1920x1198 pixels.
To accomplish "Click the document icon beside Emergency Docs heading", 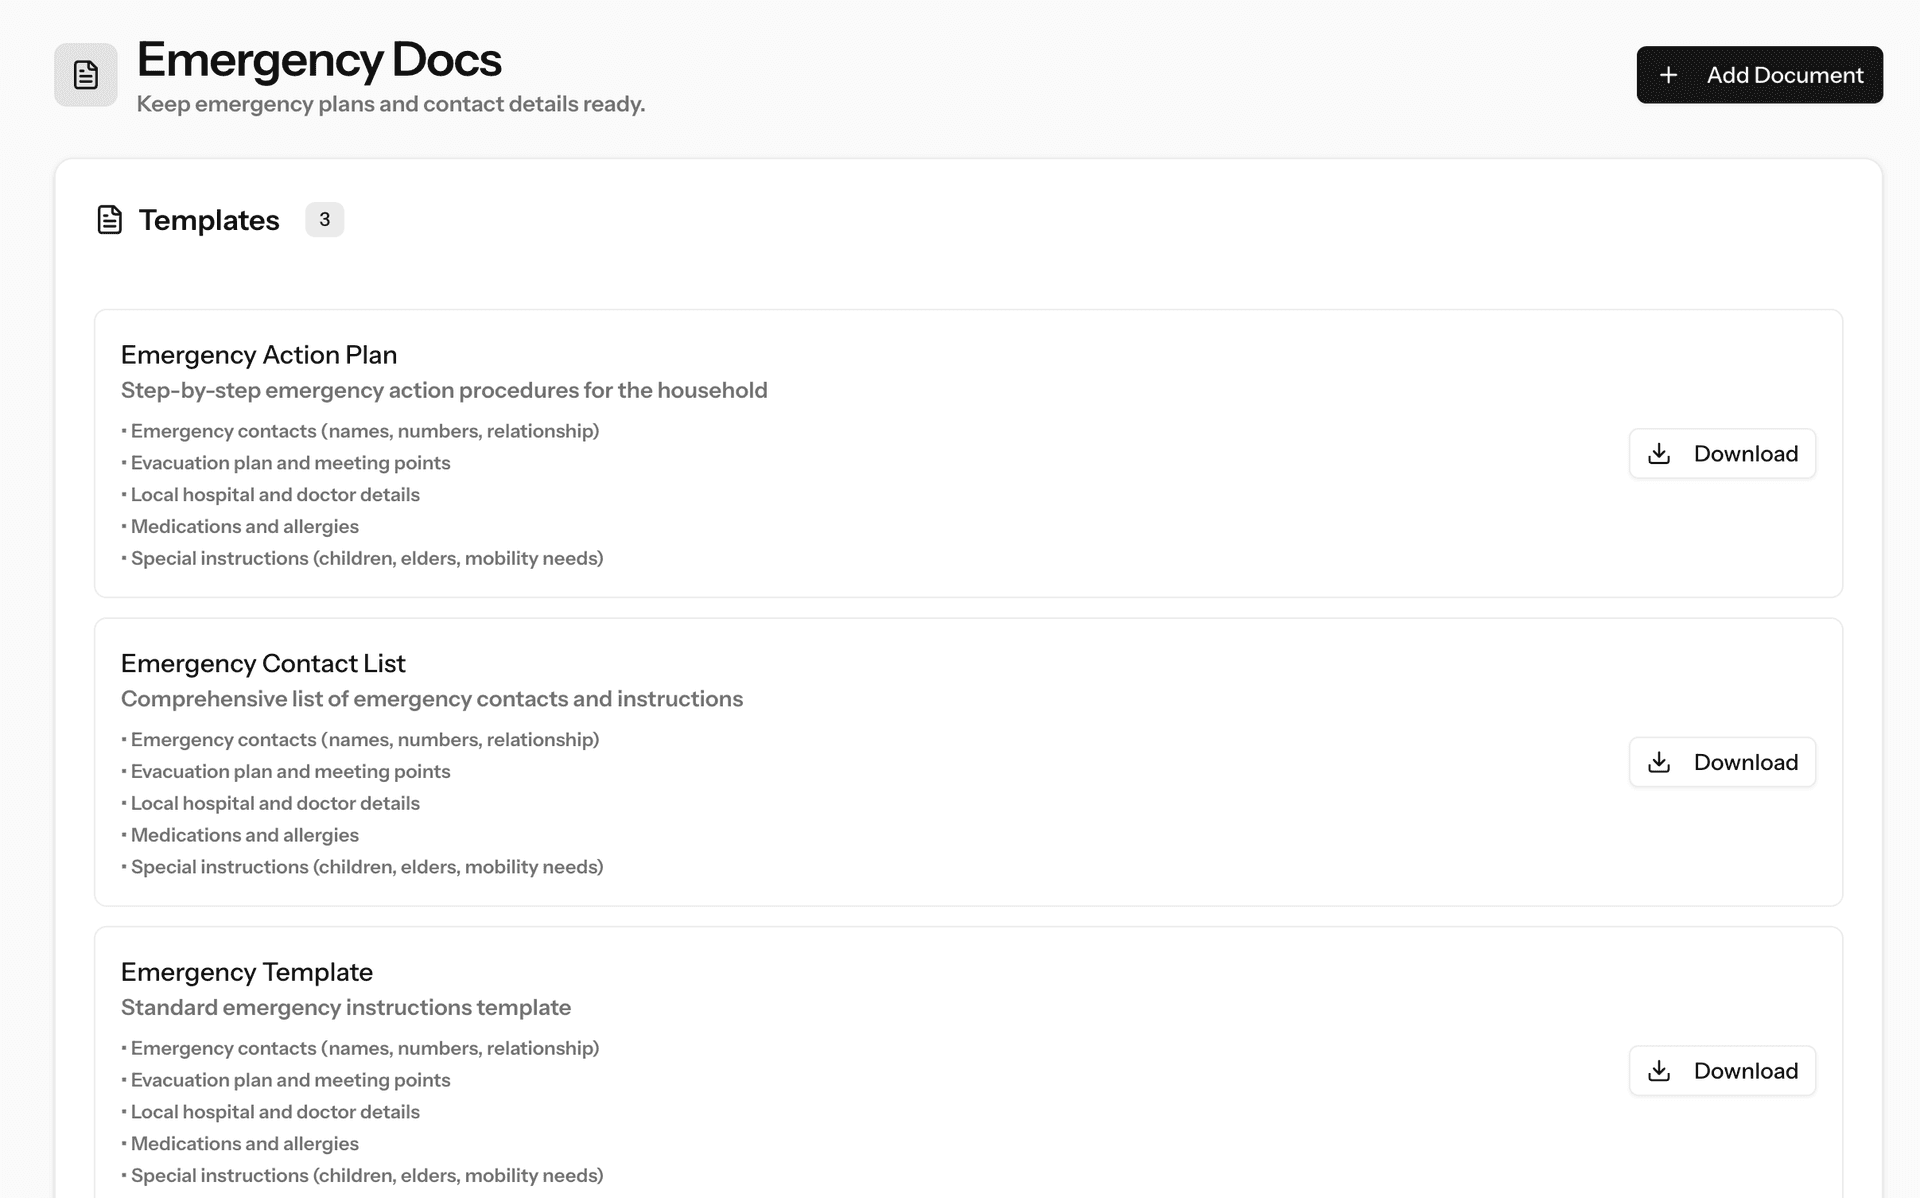I will [85, 74].
